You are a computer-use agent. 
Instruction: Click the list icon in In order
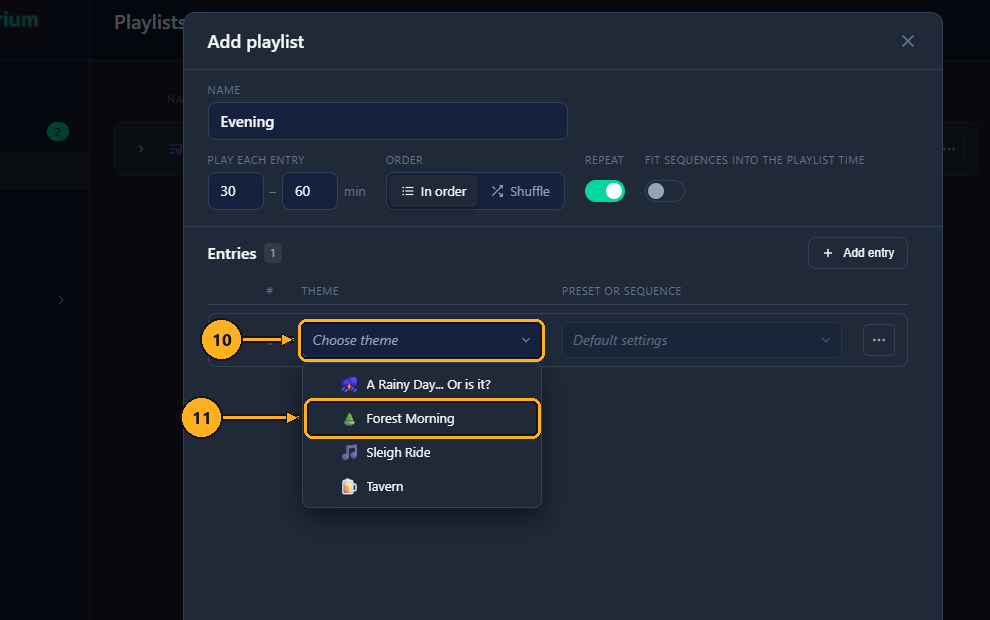(408, 191)
